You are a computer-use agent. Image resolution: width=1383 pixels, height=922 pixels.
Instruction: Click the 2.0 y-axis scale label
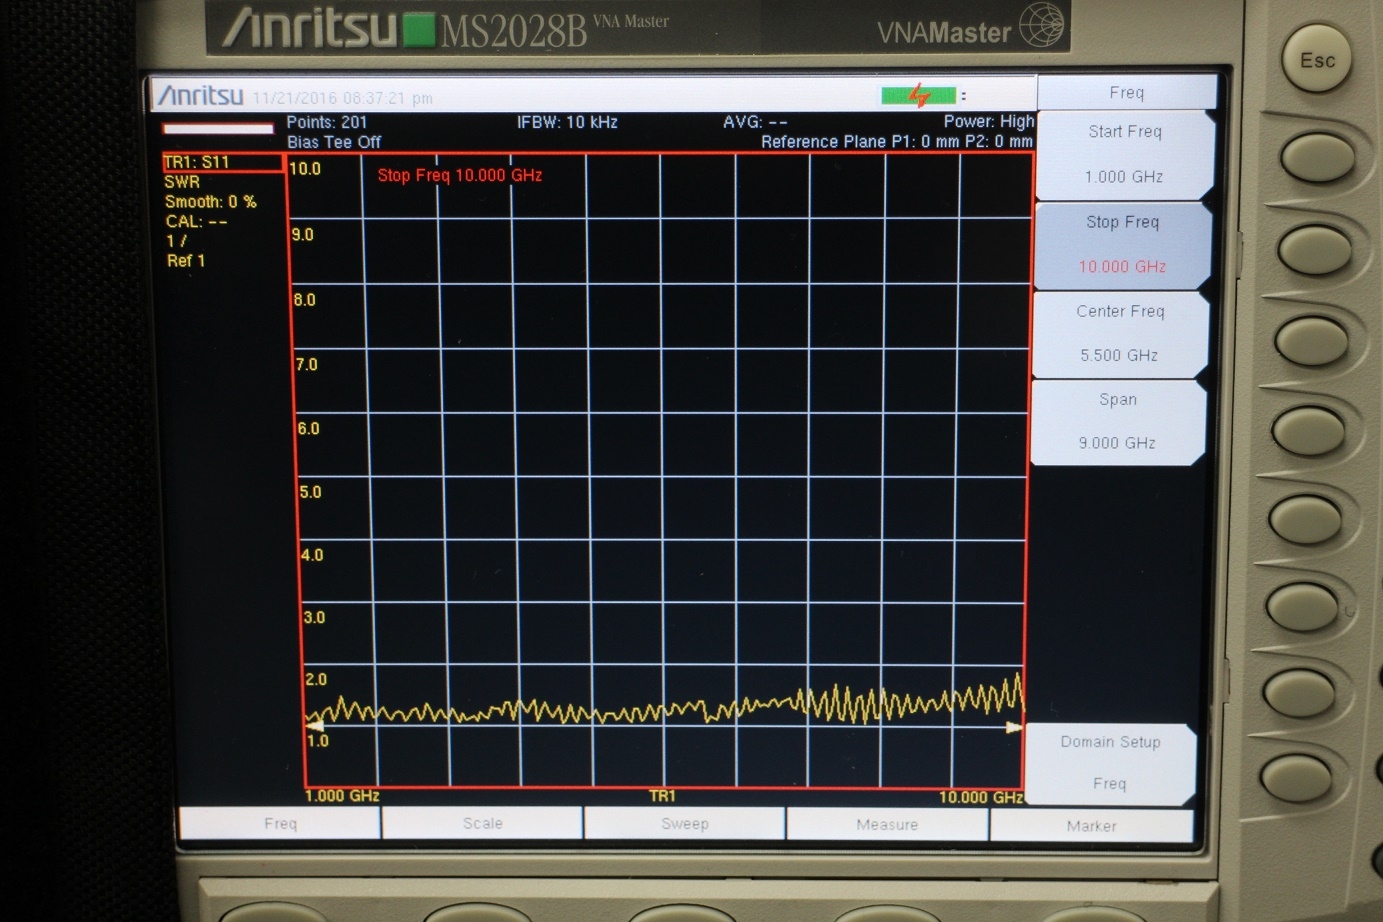tap(315, 680)
